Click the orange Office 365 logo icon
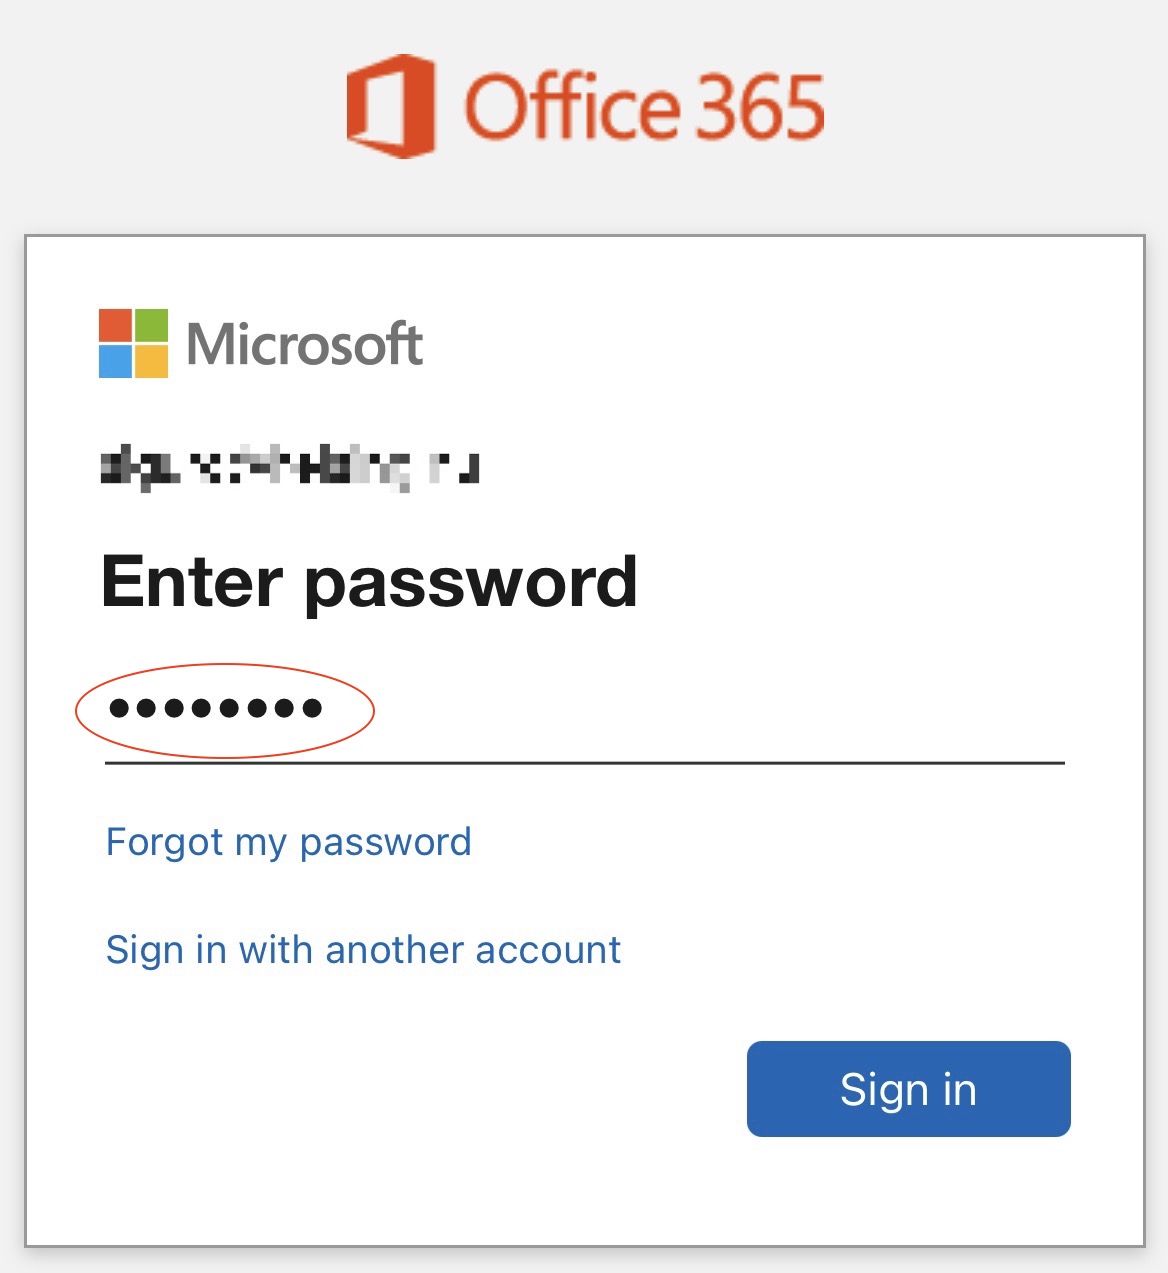The height and width of the screenshot is (1273, 1168). point(390,106)
